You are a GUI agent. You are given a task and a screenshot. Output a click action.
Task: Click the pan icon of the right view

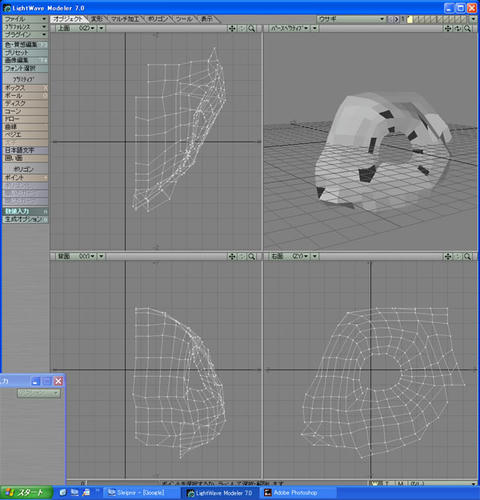(x=448, y=256)
